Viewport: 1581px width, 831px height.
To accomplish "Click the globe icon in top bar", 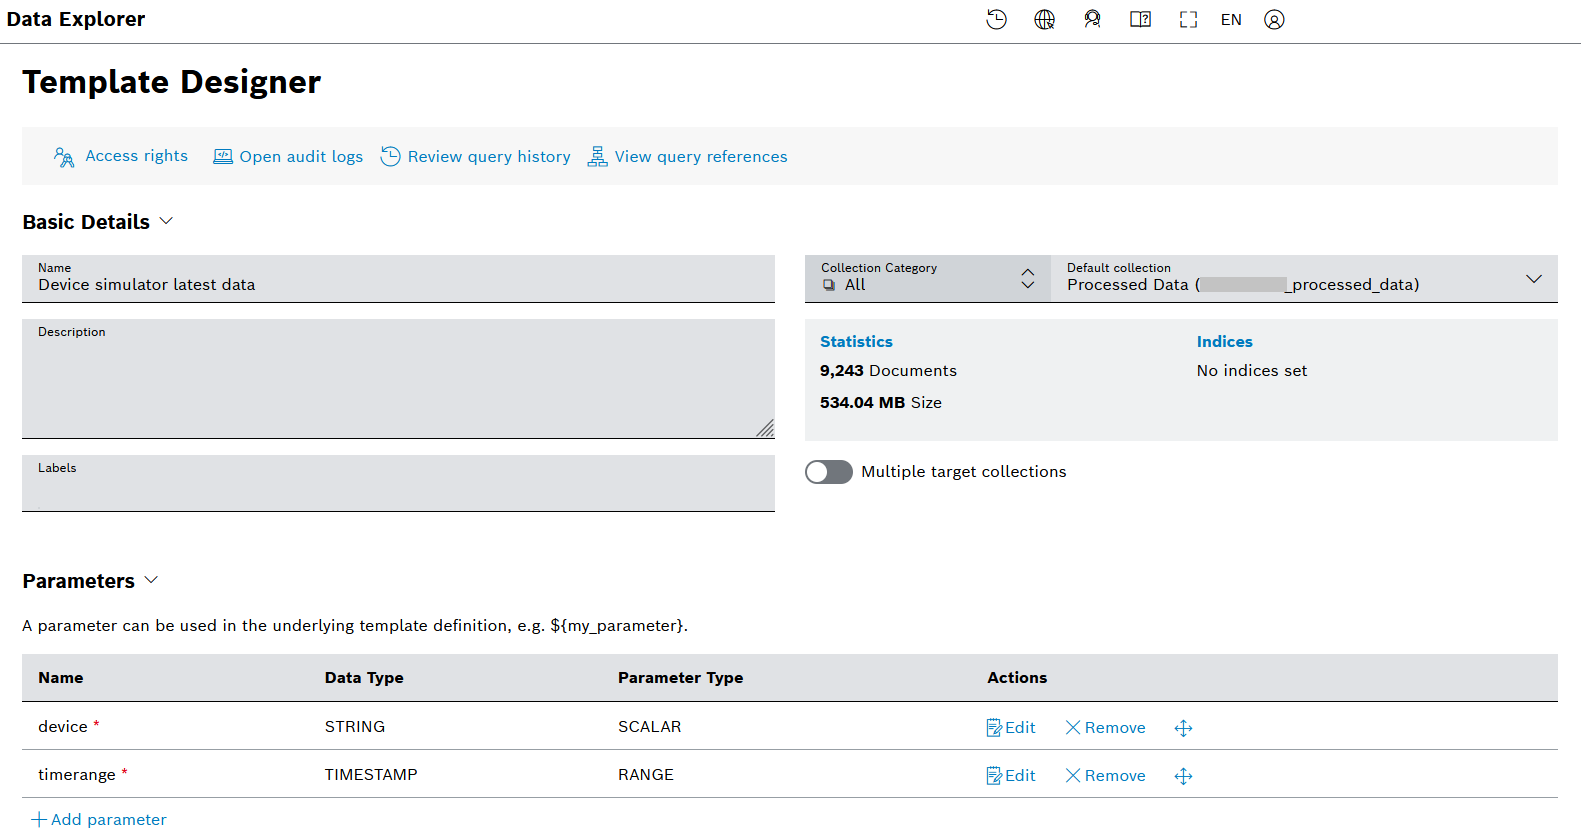I will click(1044, 20).
